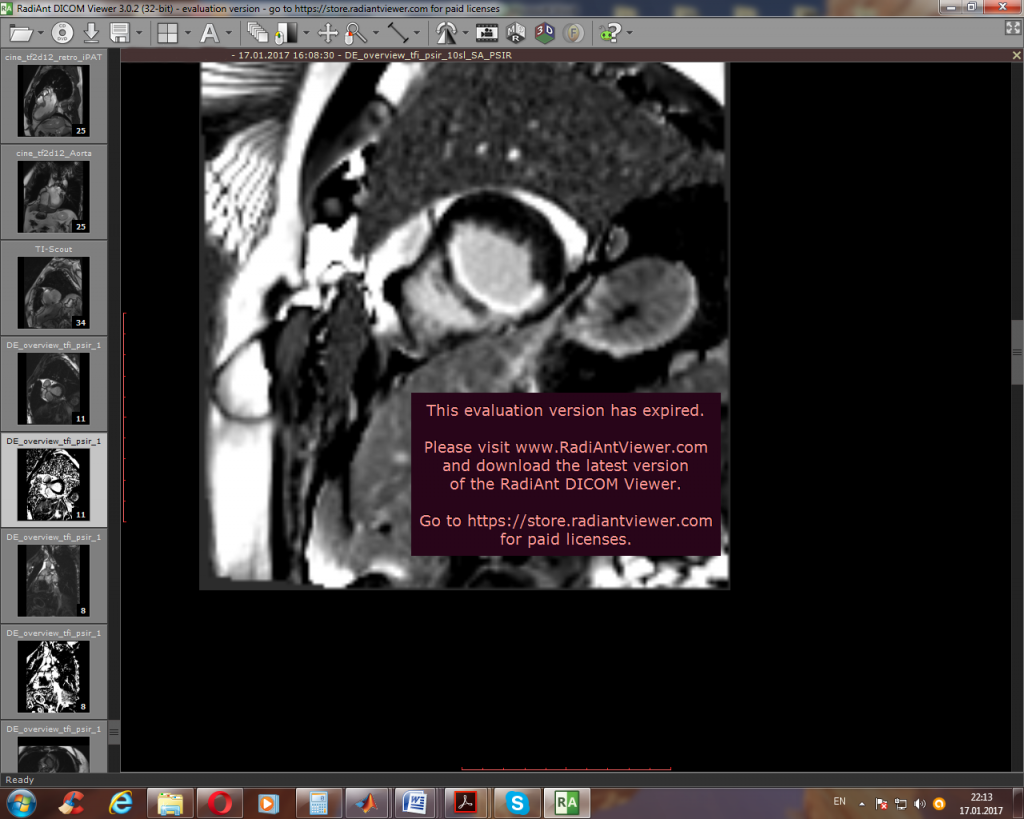1024x819 pixels.
Task: Click the Ready status bar text
Action: 20,780
